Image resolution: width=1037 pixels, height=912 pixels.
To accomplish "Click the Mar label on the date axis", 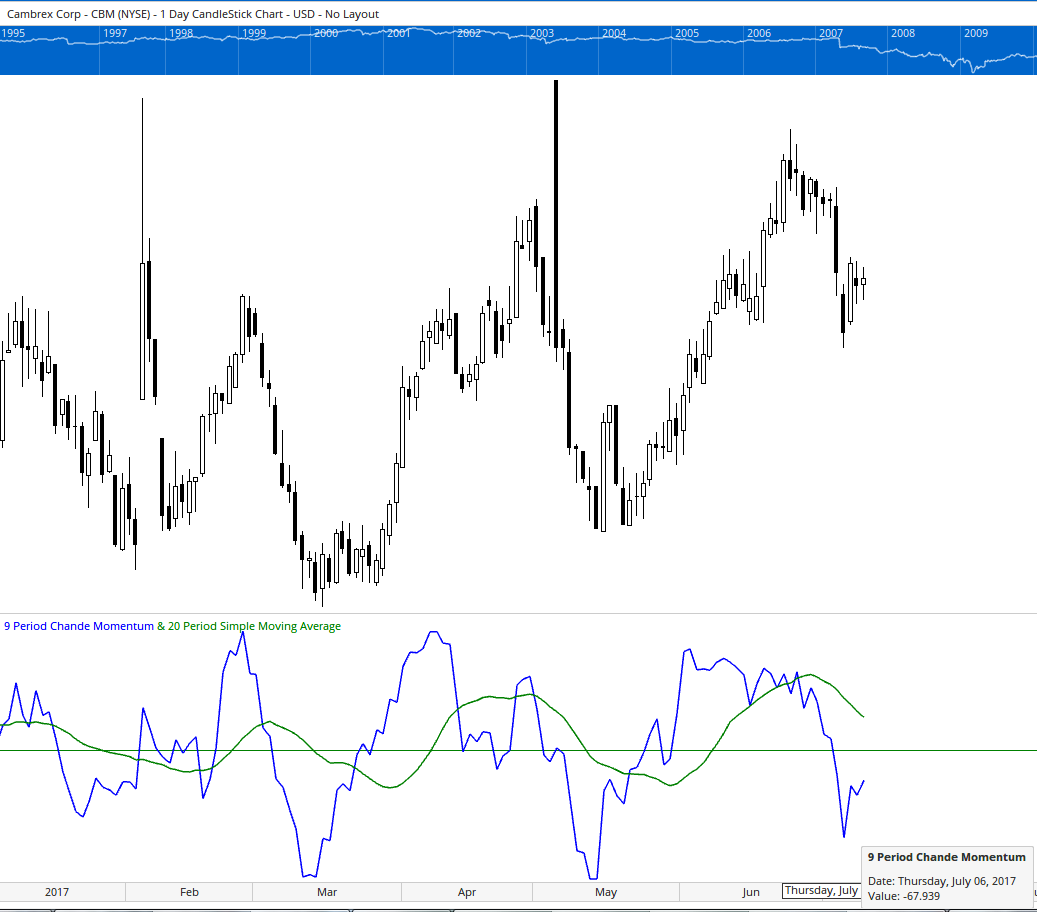I will pyautogui.click(x=327, y=892).
